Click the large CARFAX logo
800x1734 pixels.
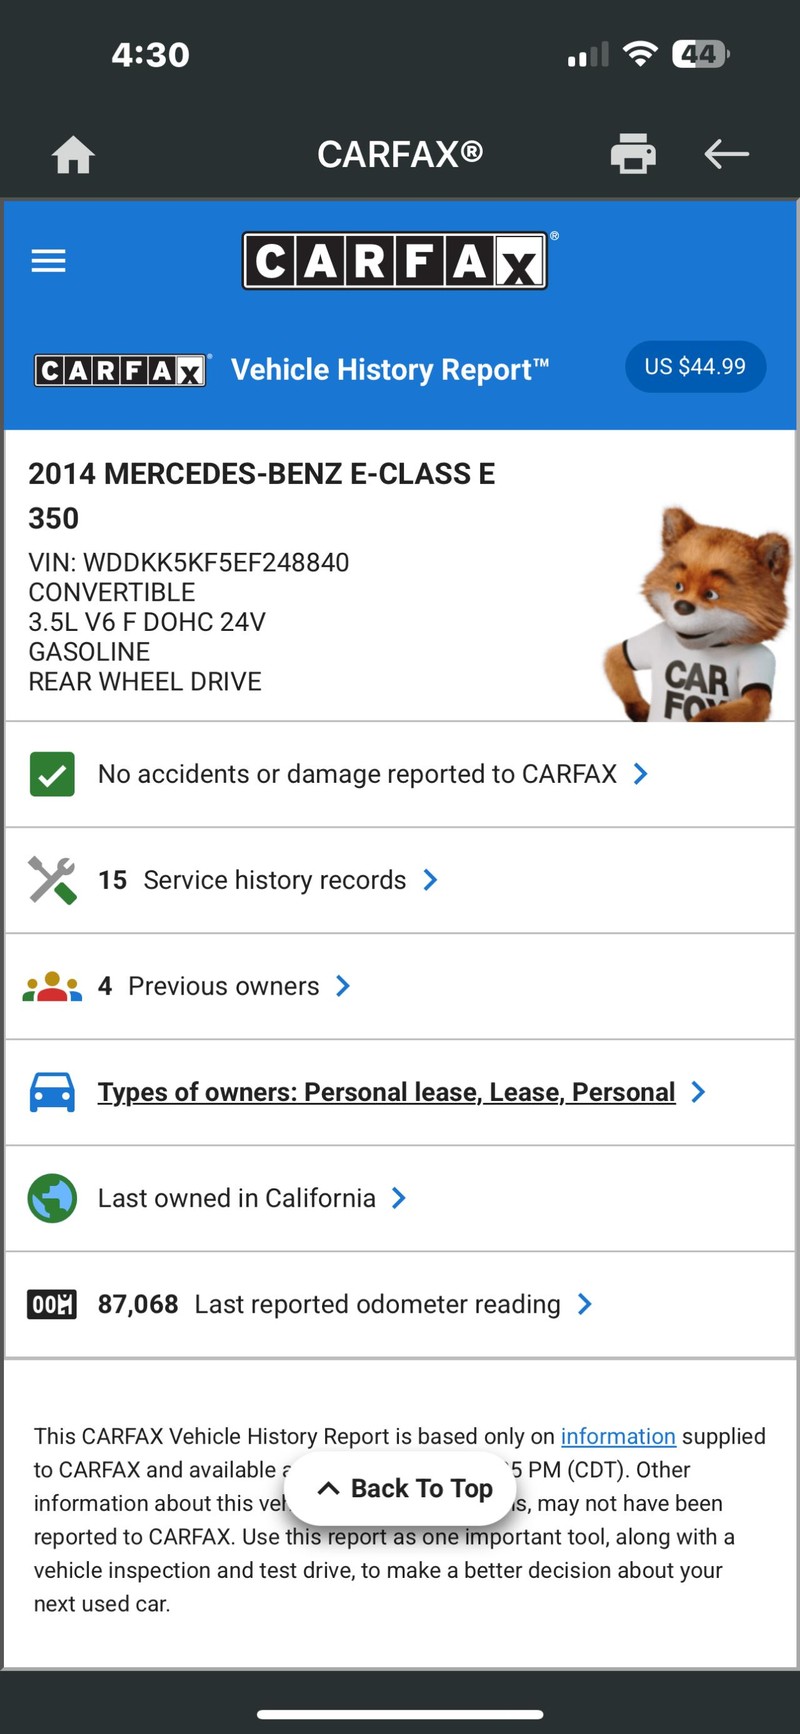pos(395,261)
